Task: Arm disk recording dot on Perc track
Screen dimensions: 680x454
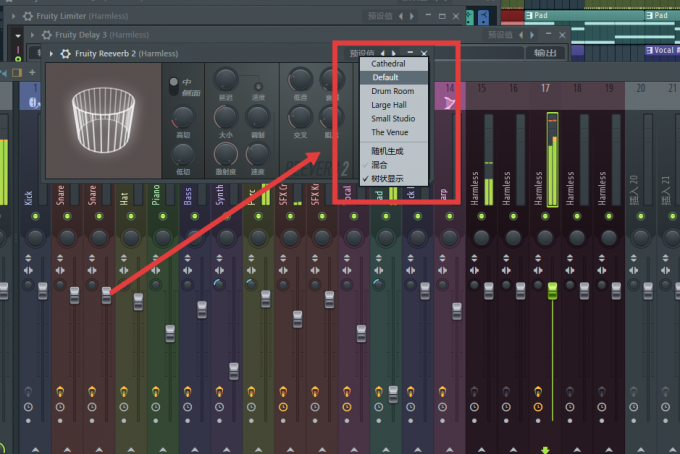Action: coord(251,421)
